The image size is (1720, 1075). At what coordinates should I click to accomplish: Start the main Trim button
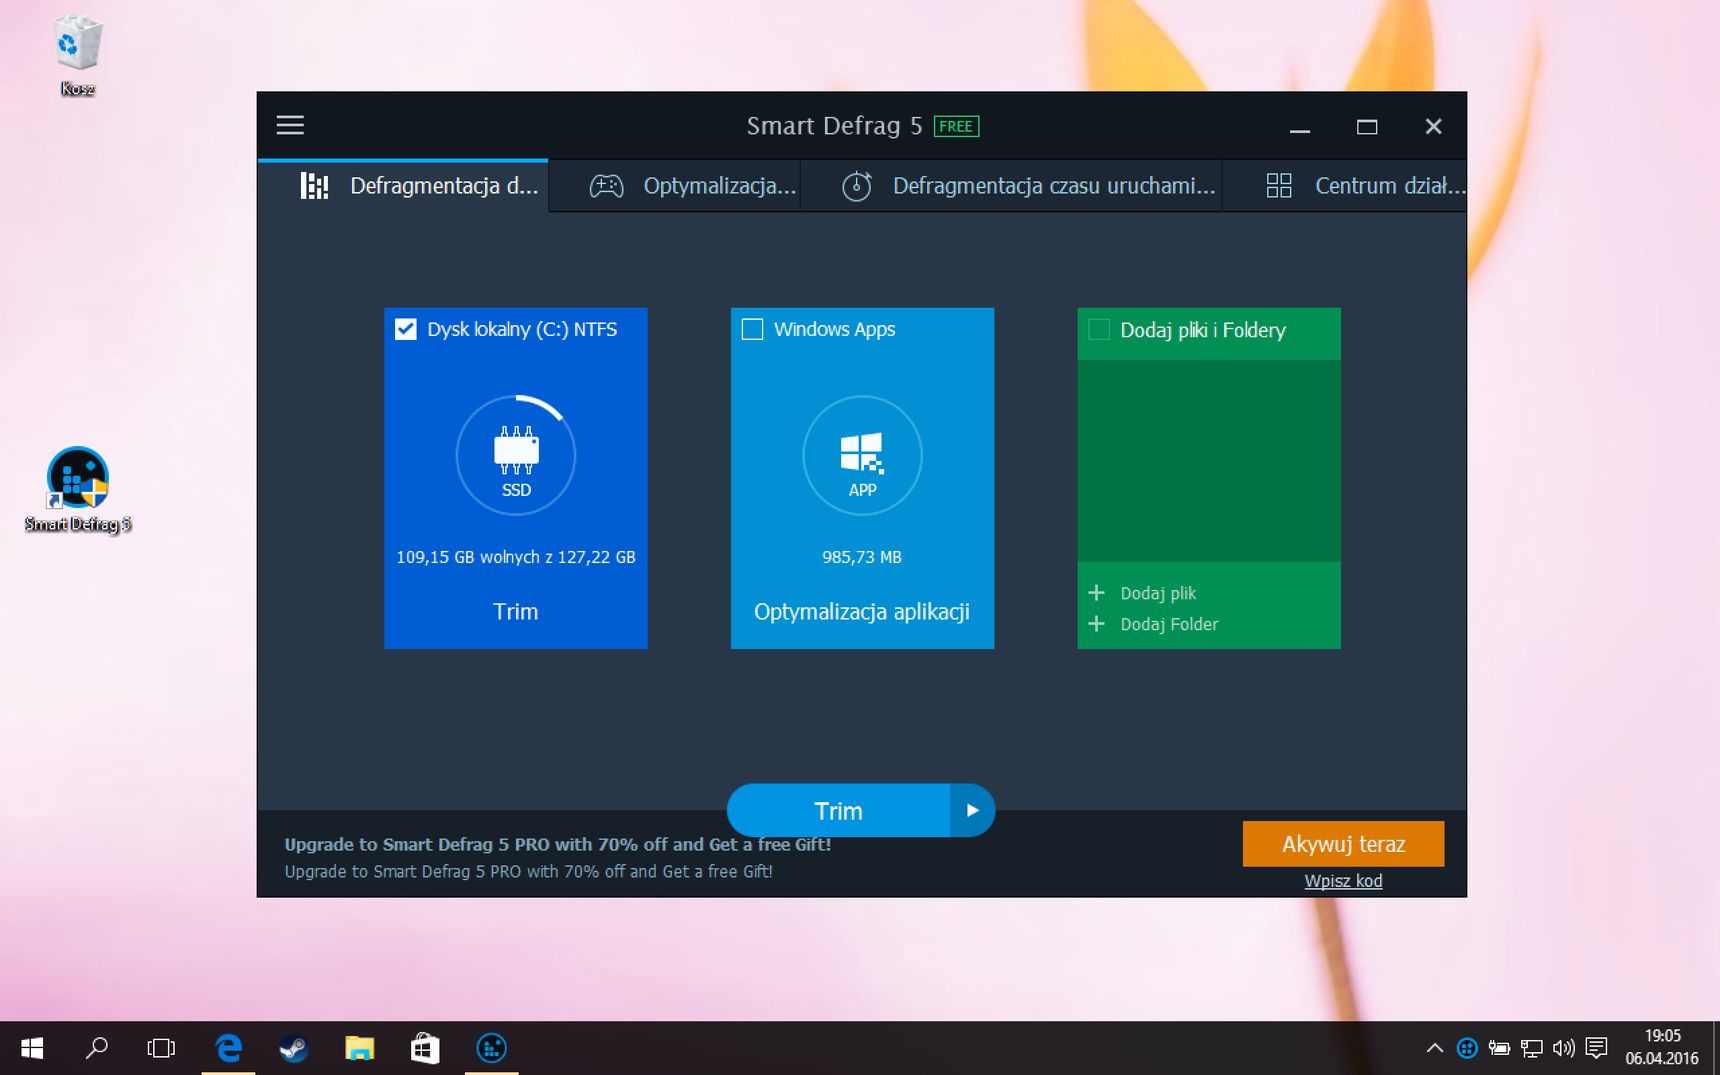click(x=838, y=811)
